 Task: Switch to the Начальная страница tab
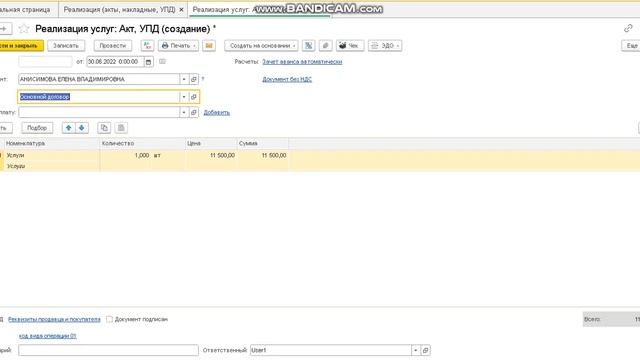tap(29, 9)
